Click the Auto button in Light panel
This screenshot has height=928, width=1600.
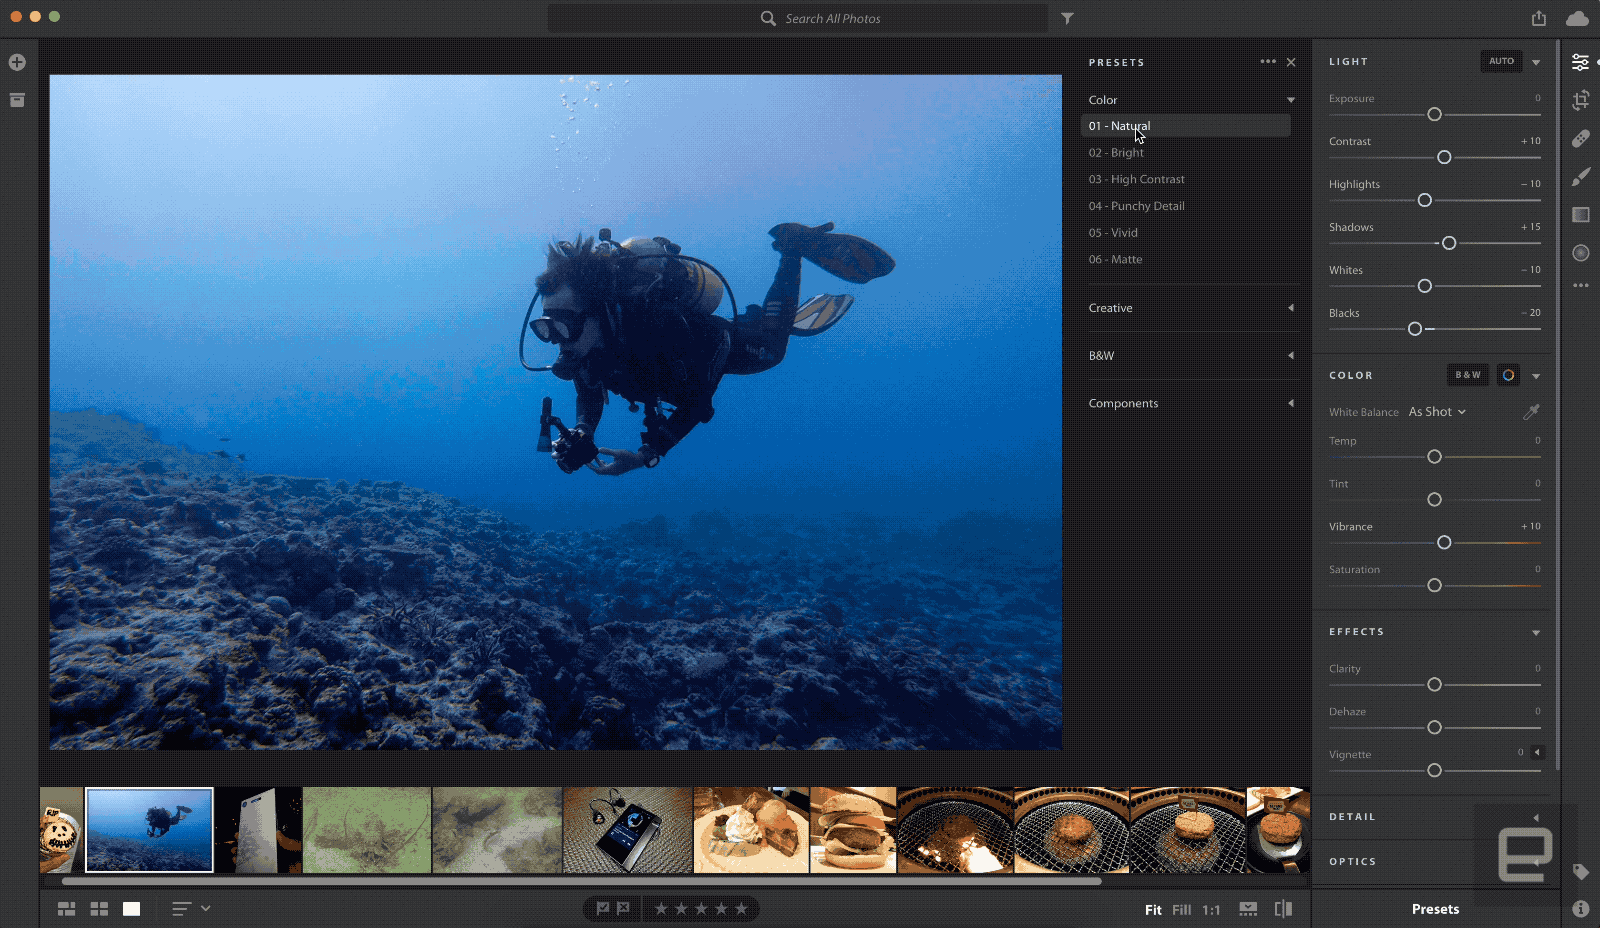pos(1501,61)
